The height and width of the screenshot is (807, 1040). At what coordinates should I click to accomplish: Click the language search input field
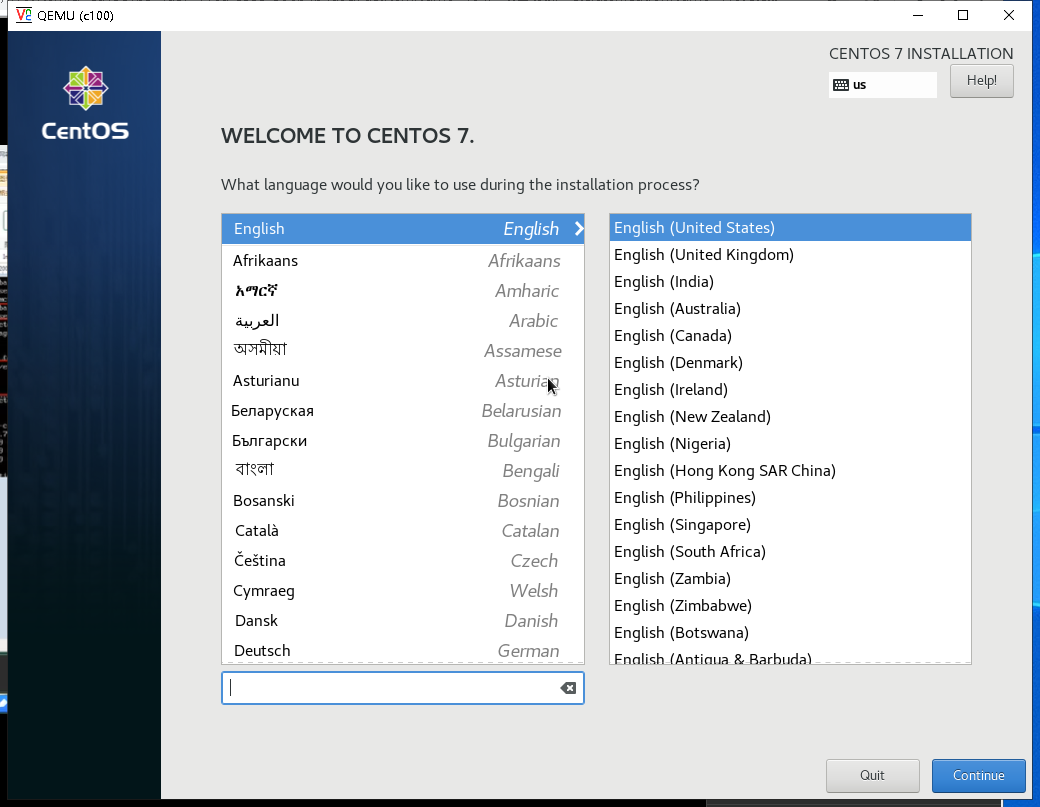pyautogui.click(x=403, y=688)
